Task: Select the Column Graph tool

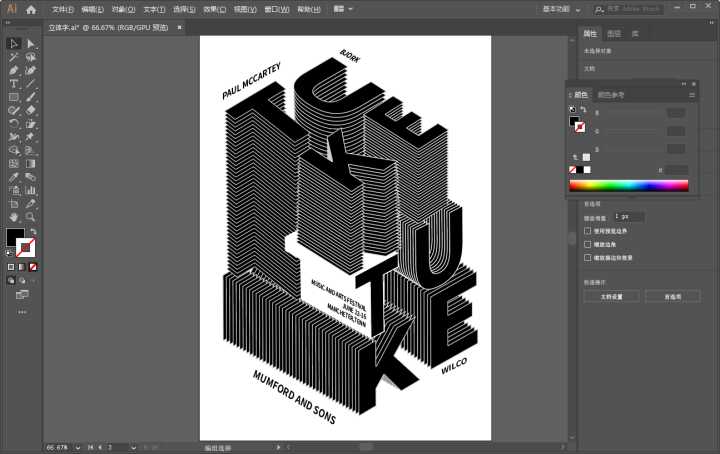Action: 31,190
